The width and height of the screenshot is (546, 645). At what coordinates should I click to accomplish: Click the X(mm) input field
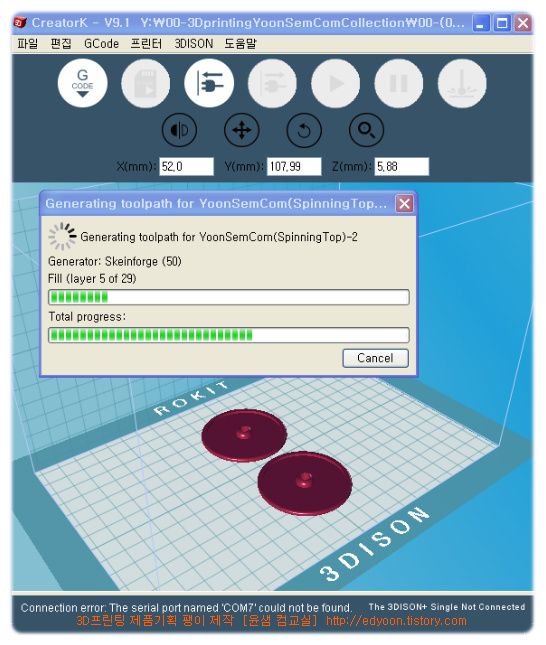pyautogui.click(x=186, y=167)
